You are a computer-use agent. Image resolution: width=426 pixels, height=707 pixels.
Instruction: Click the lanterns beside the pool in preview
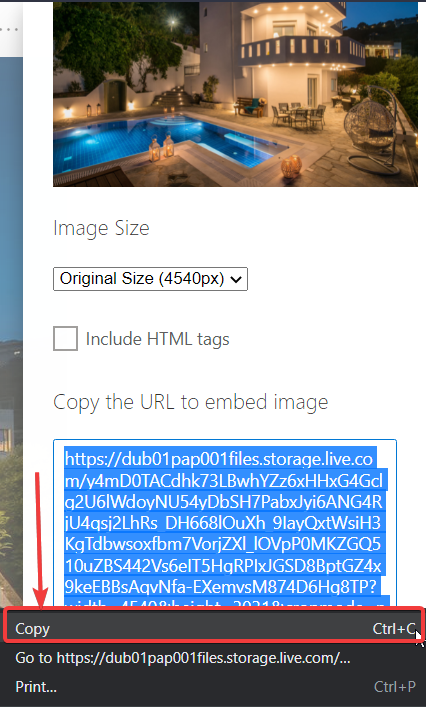[x=161, y=148]
